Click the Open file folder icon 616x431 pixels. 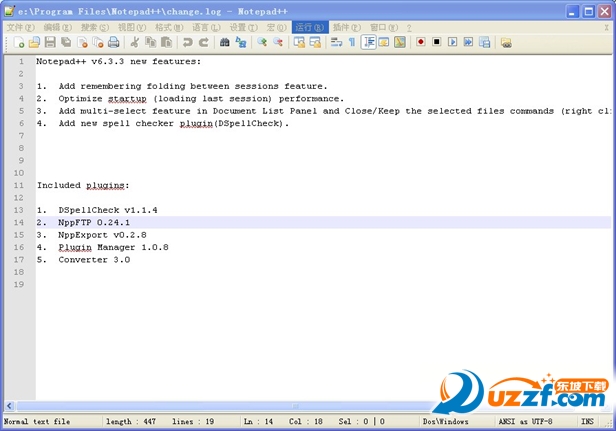click(x=34, y=42)
